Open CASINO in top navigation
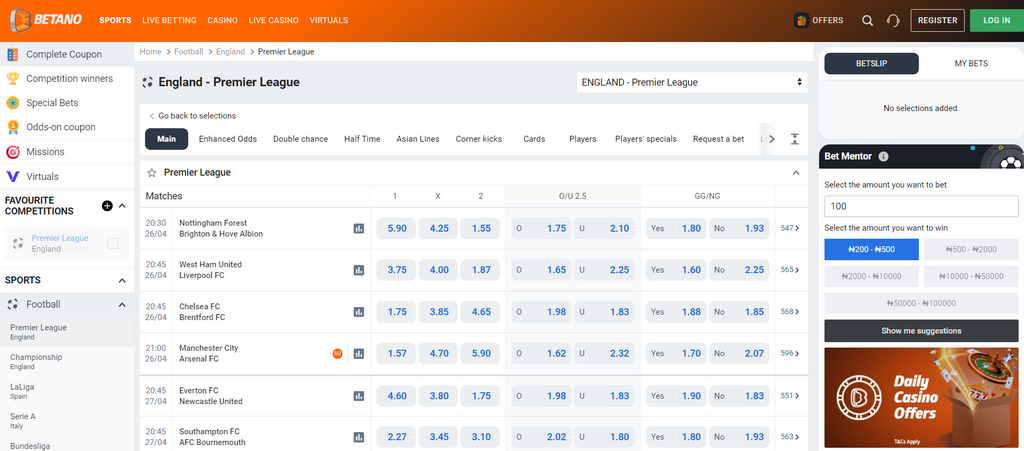Screen dimensions: 1024x451 click(223, 20)
